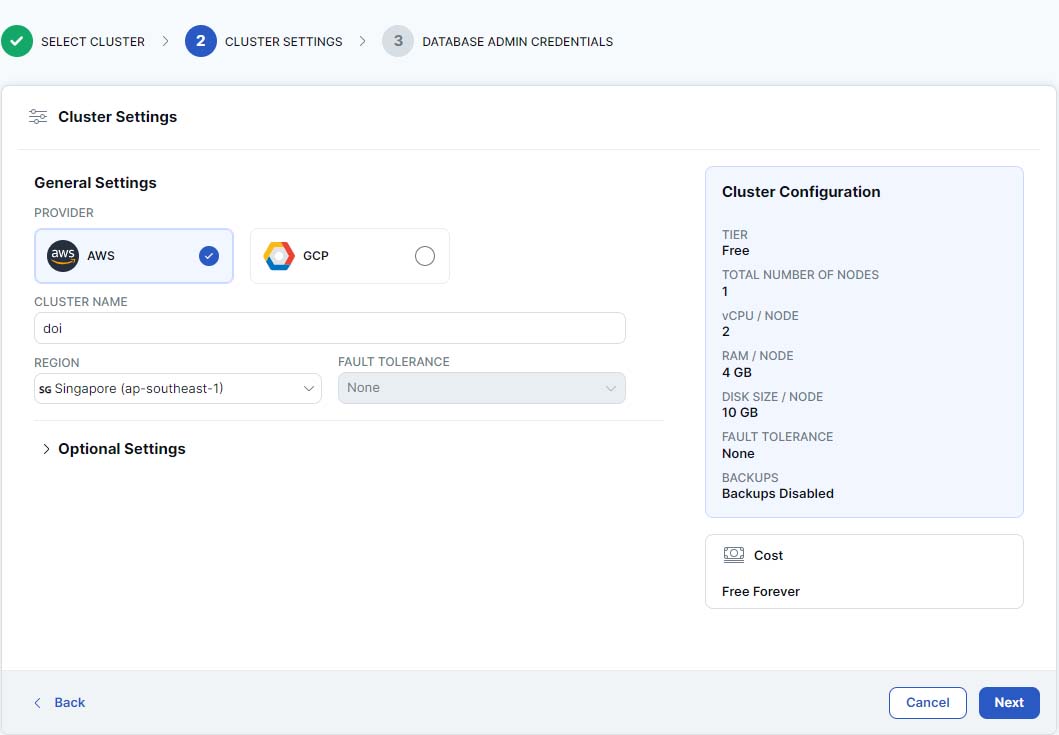Click the step 3 circle icon
This screenshot has width=1059, height=735.
(x=398, y=41)
